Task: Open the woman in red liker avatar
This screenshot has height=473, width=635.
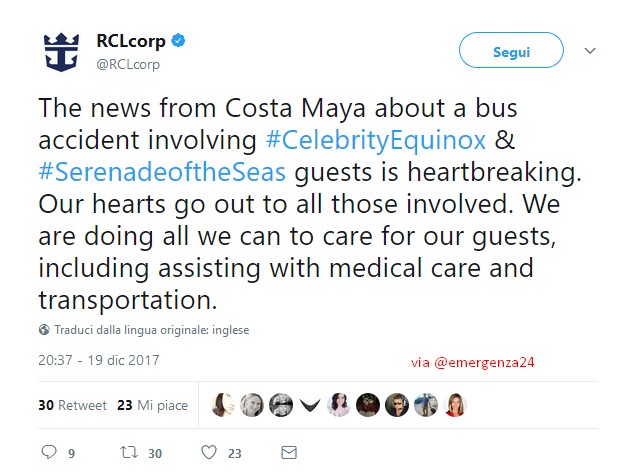Action: coord(455,405)
